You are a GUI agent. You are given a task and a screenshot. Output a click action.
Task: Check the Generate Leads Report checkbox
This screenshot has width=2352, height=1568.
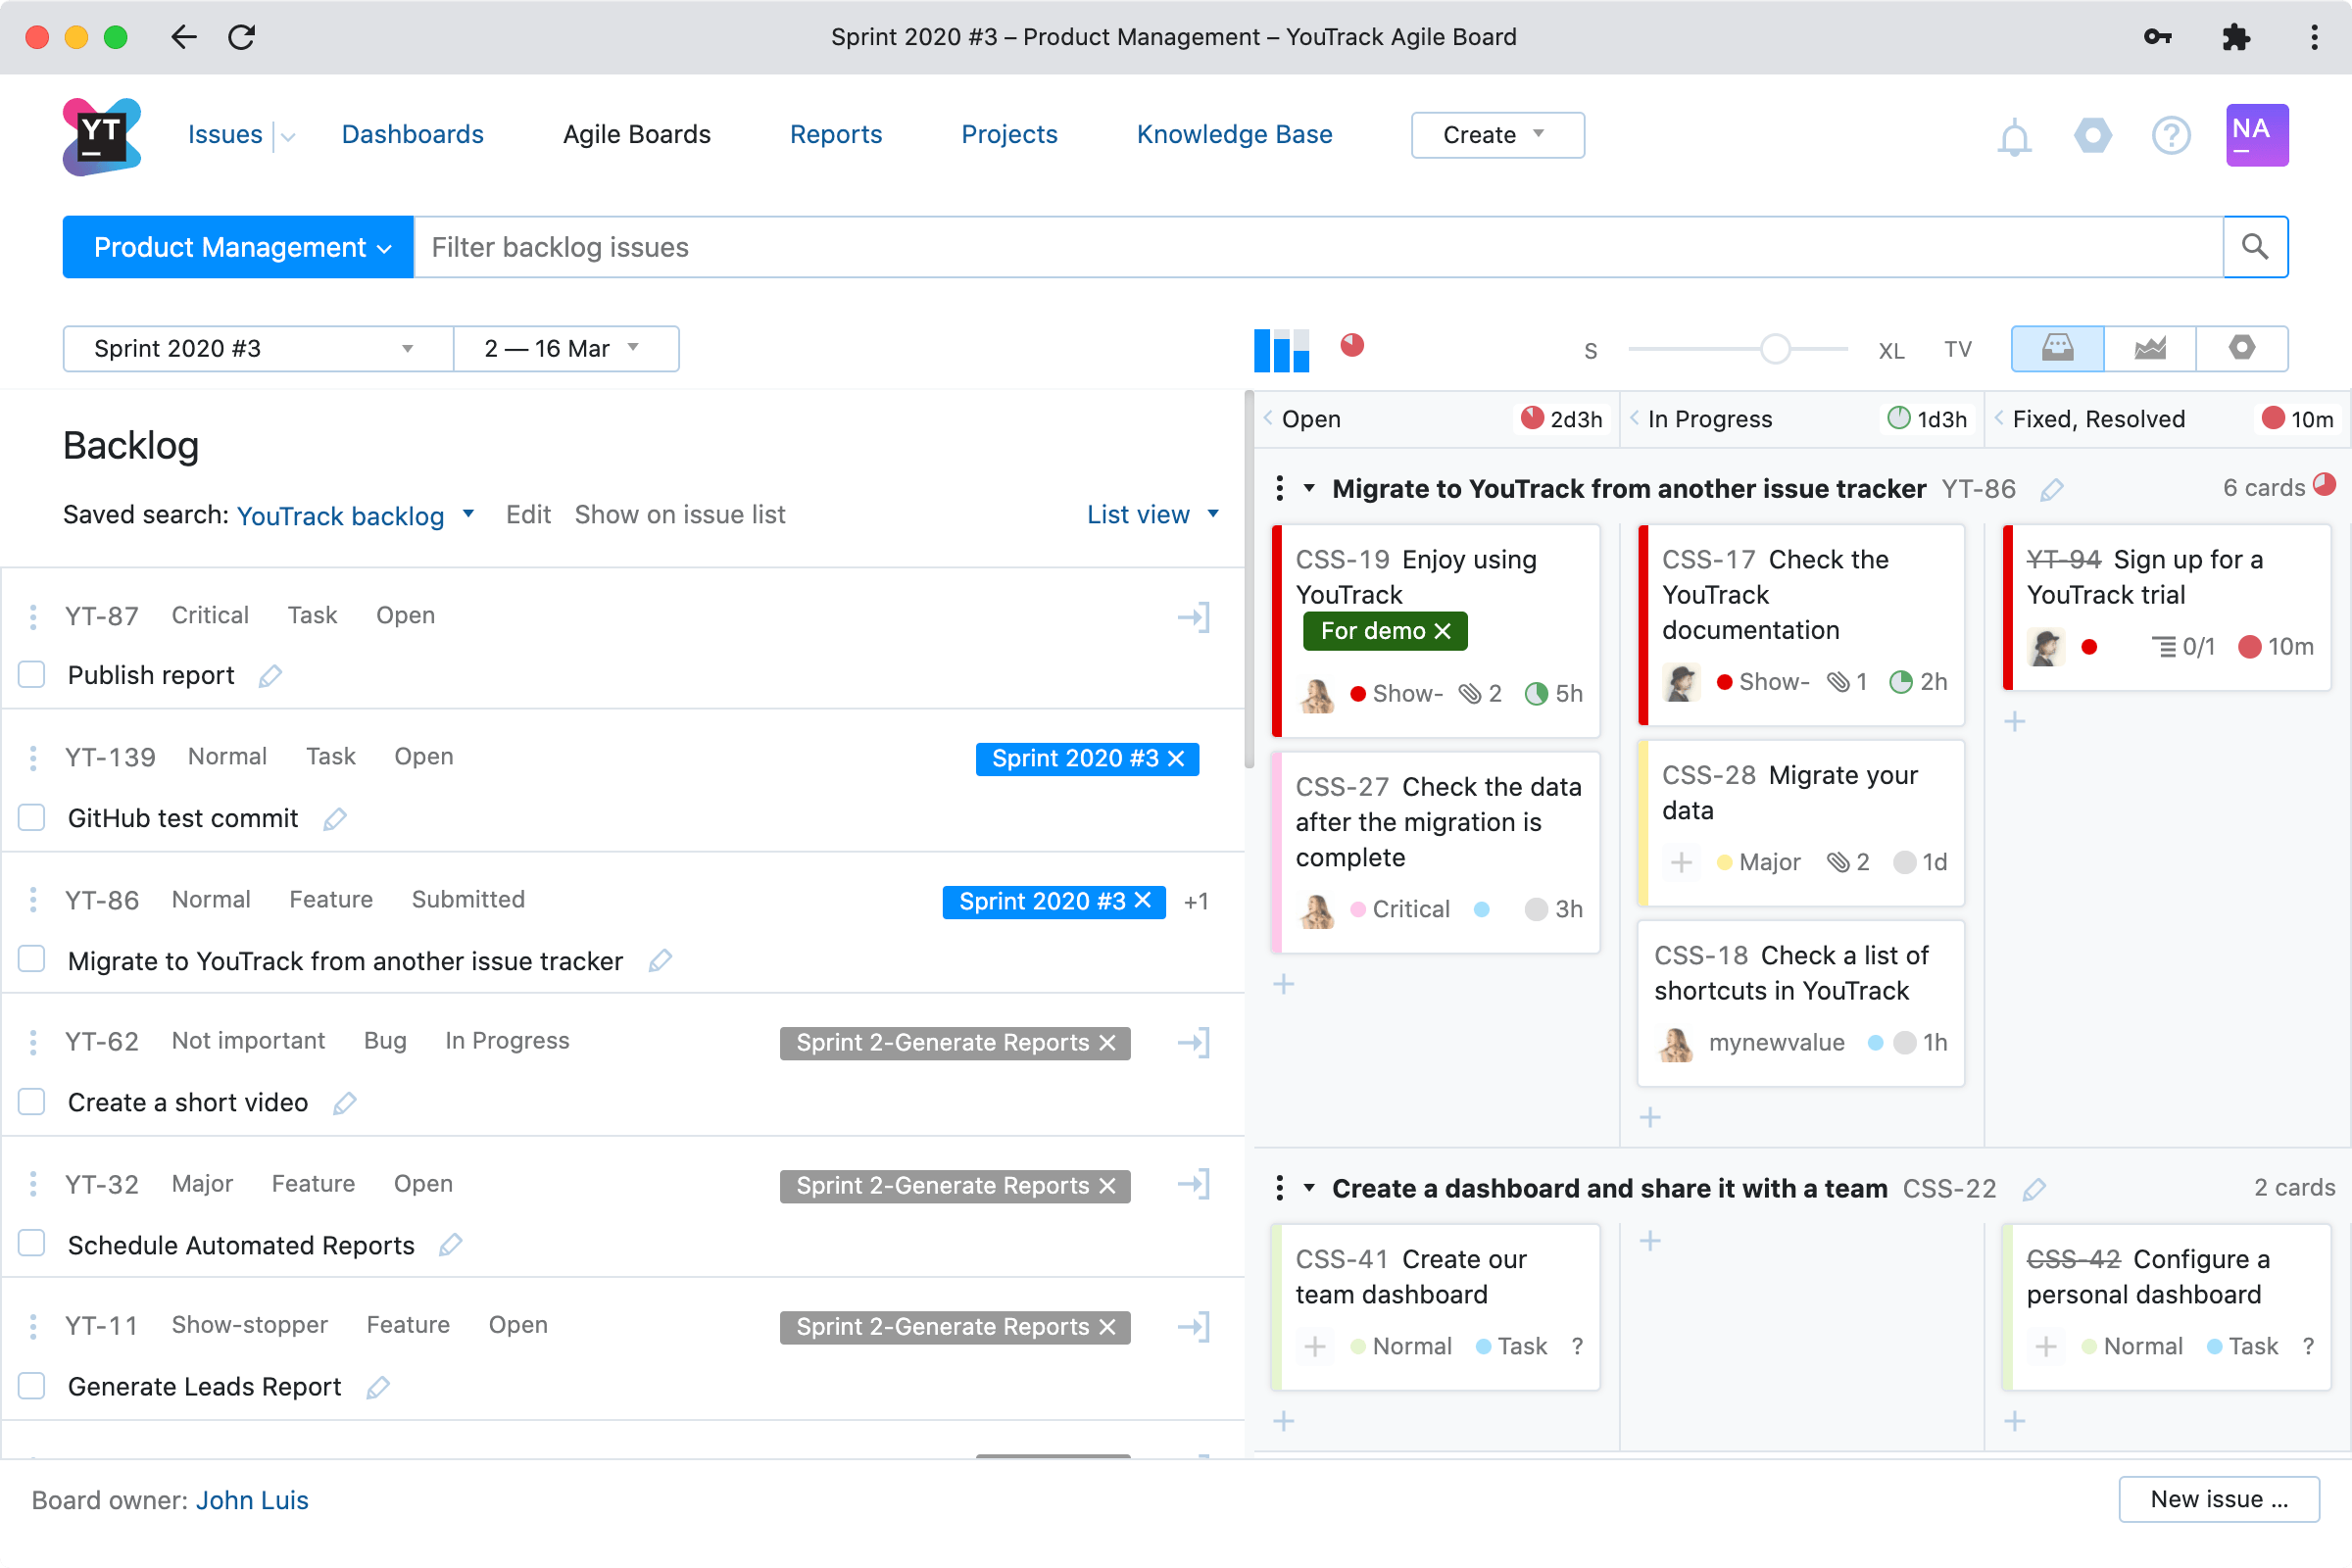pyautogui.click(x=32, y=1386)
